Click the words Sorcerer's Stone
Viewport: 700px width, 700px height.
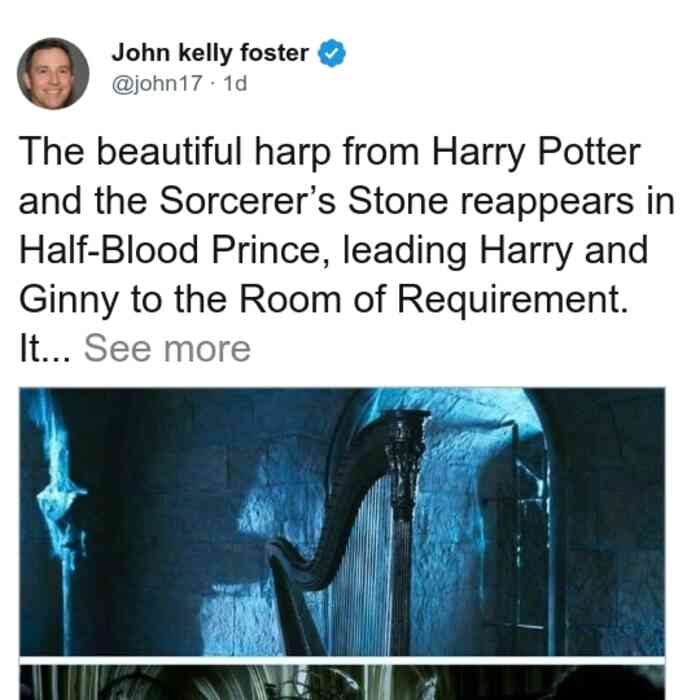click(304, 201)
